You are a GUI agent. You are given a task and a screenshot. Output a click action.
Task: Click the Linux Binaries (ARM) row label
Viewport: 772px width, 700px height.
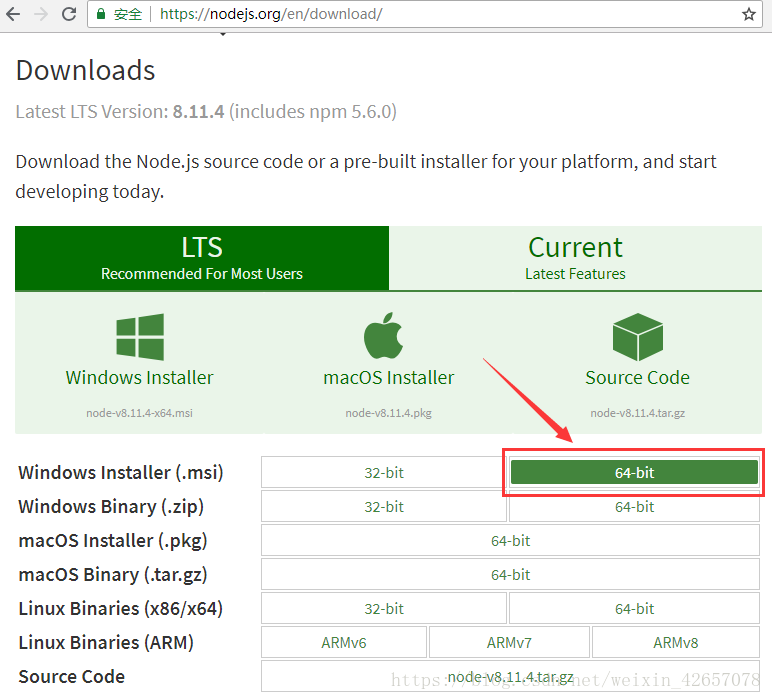pos(106,642)
